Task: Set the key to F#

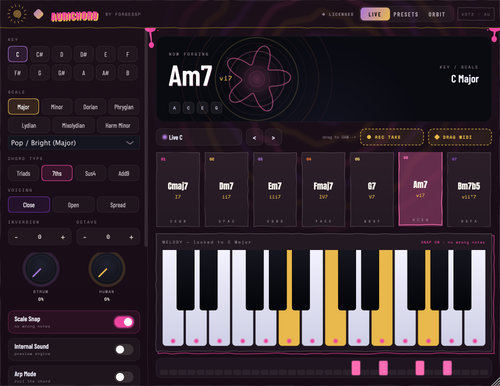Action: point(18,73)
